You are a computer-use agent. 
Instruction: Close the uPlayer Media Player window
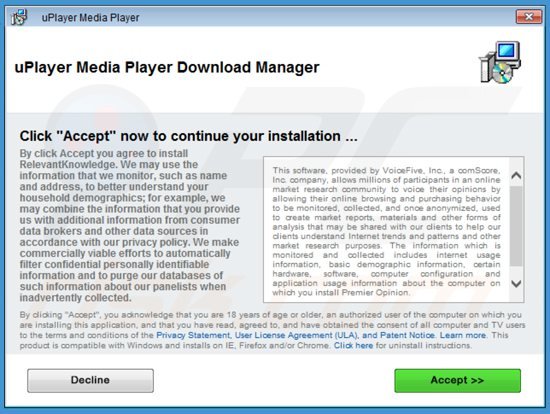[x=529, y=16]
